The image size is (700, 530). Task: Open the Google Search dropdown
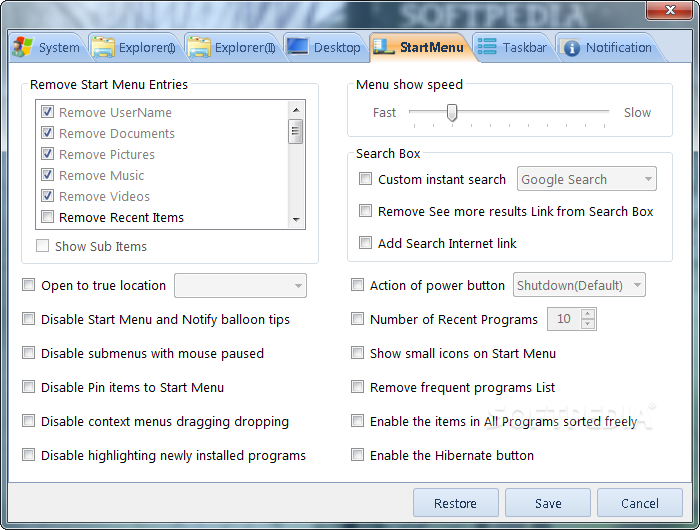[587, 179]
